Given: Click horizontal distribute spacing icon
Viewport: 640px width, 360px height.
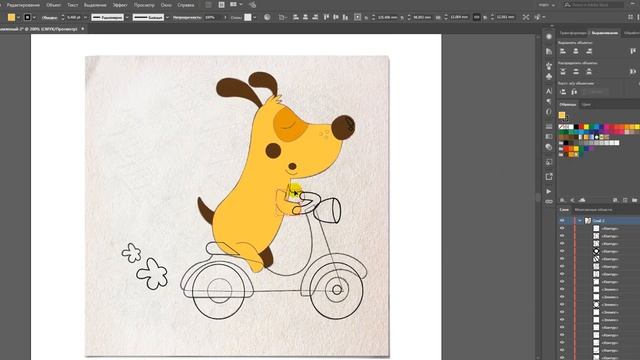Looking at the screenshot, I should pyautogui.click(x=574, y=92).
